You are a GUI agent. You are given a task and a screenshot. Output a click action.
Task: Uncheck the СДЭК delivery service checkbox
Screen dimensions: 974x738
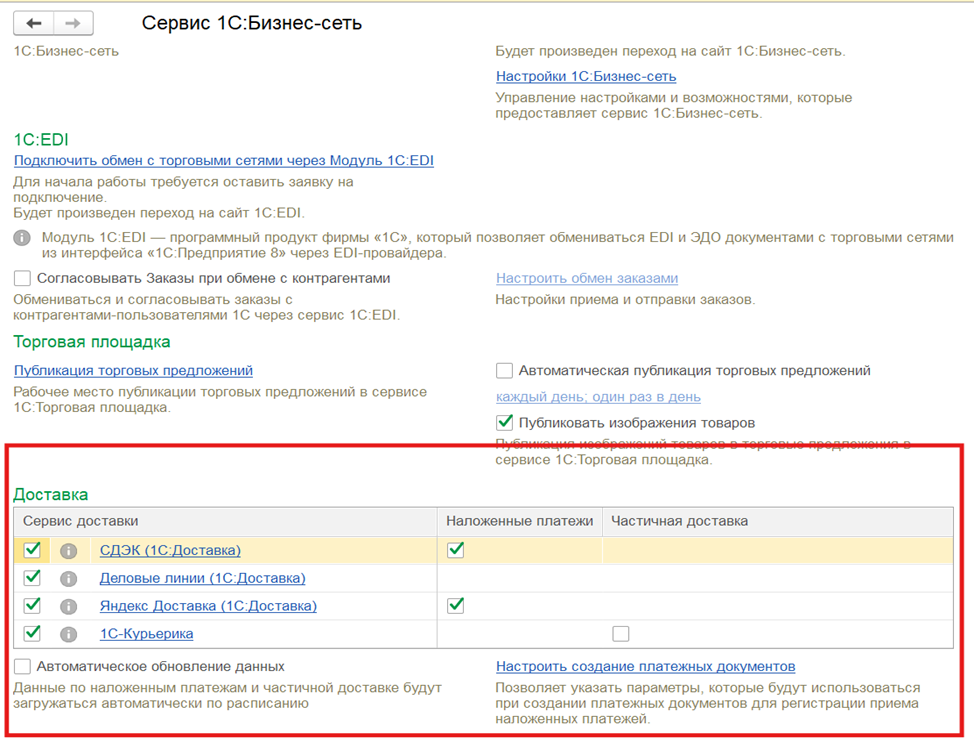coord(32,550)
